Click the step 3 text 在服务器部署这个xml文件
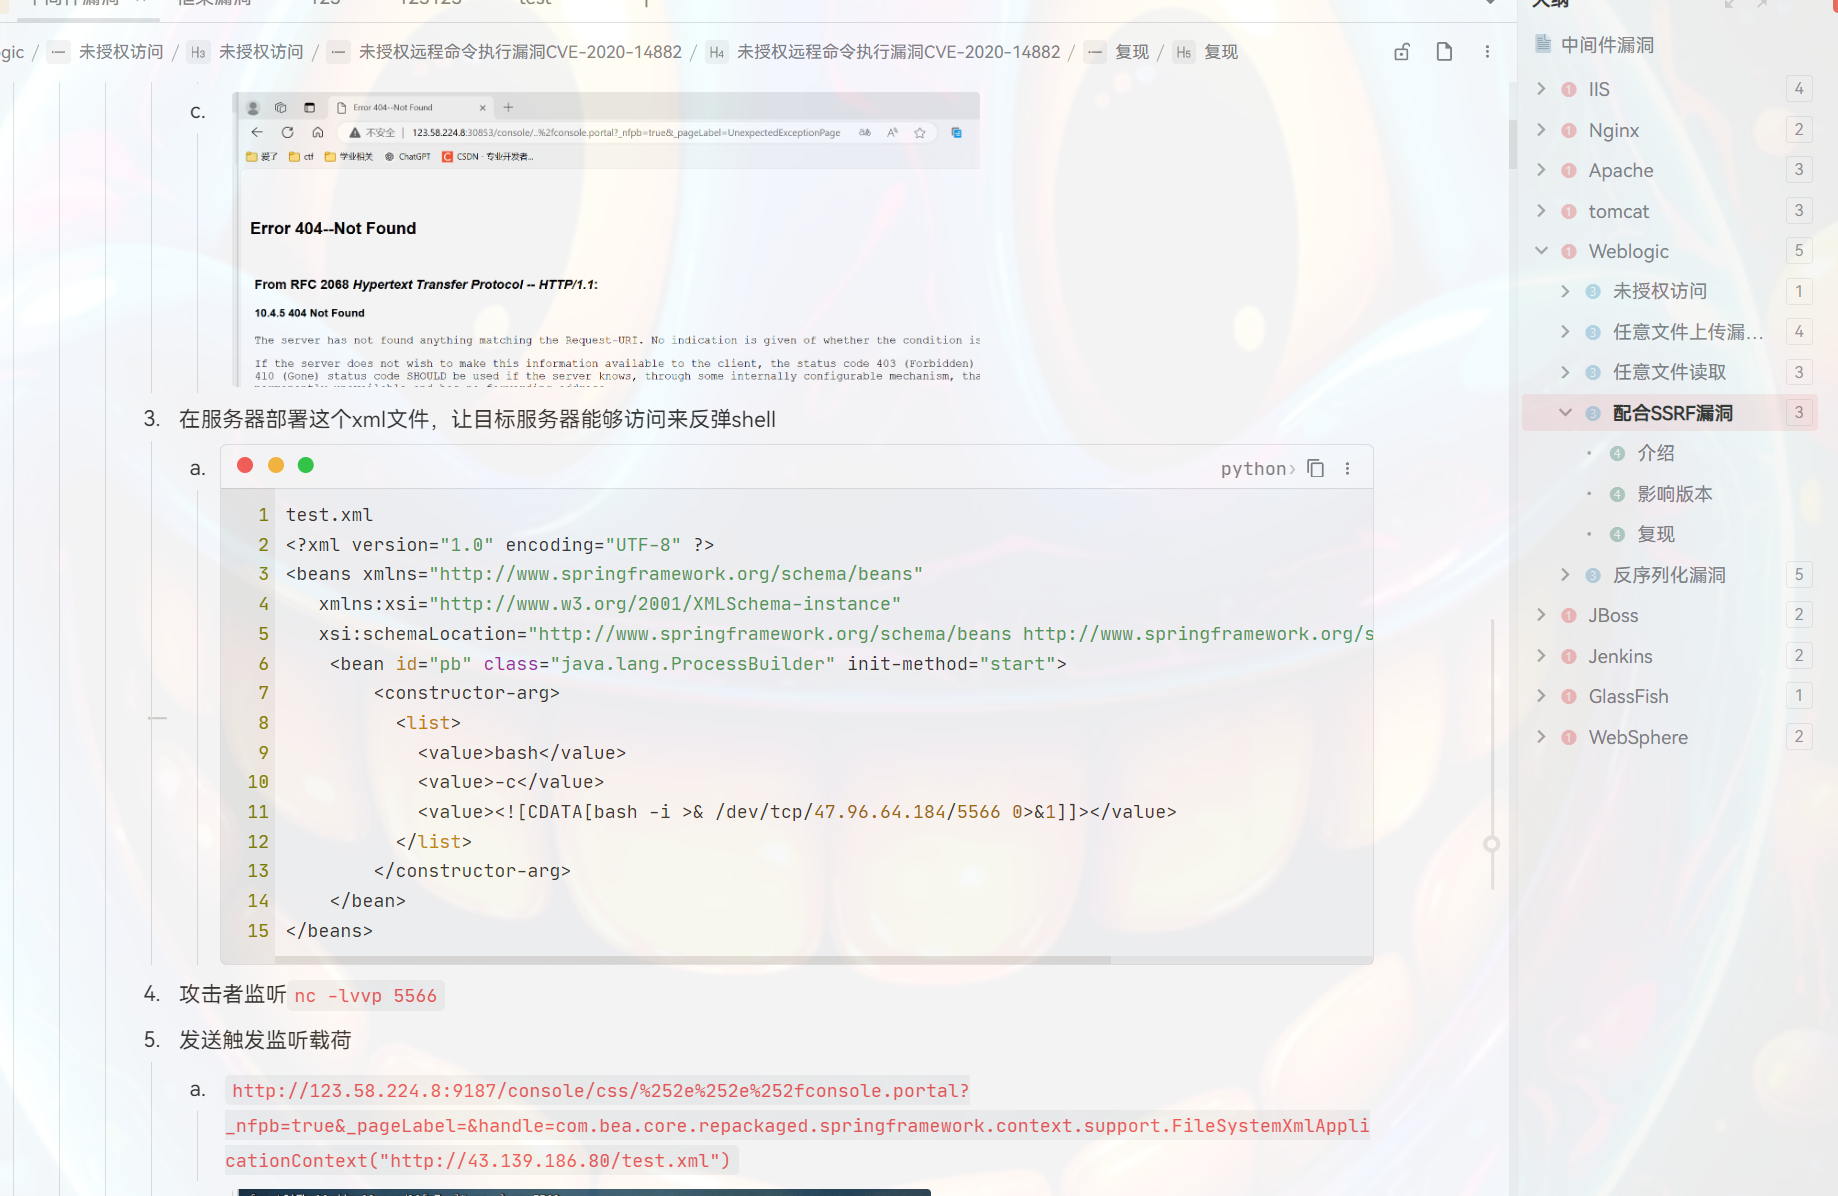 pos(477,419)
